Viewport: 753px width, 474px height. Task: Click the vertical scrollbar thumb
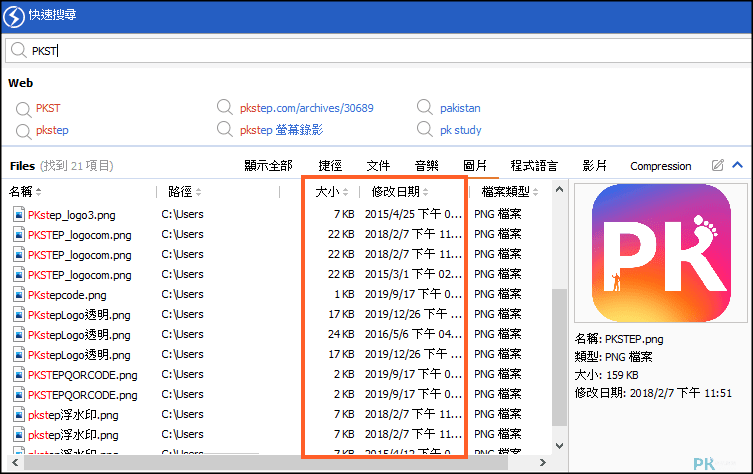coord(559,357)
